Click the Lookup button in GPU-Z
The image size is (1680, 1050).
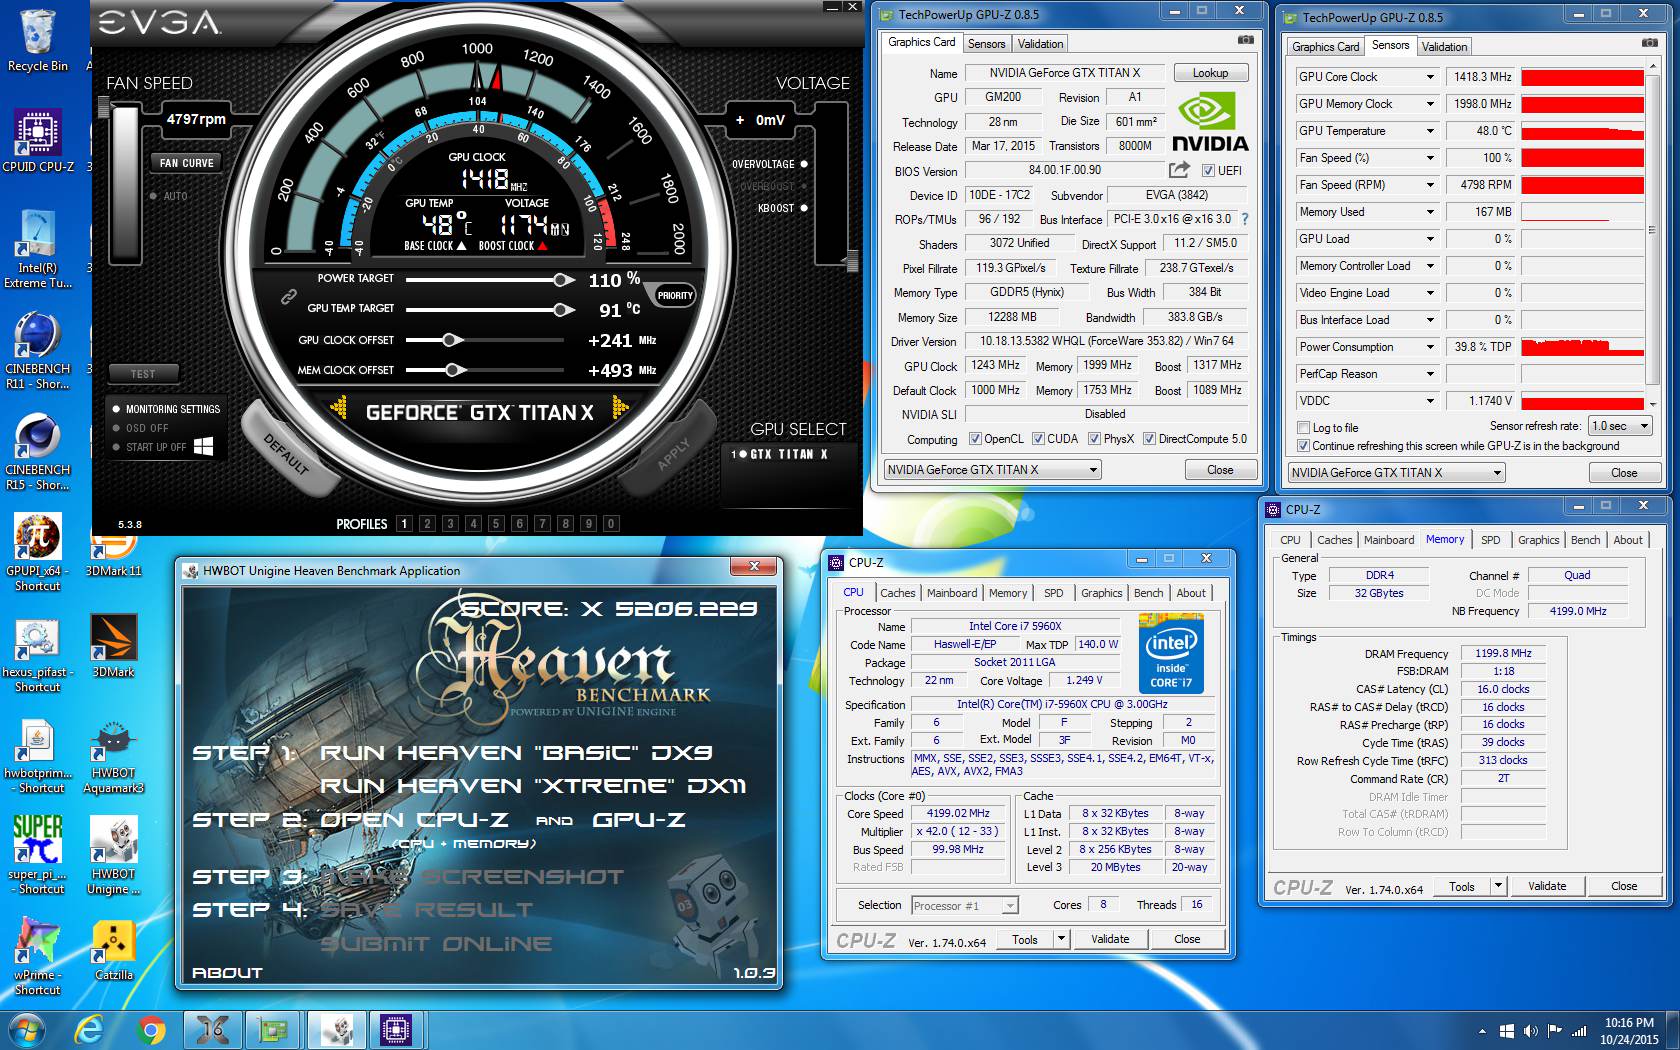(x=1210, y=73)
